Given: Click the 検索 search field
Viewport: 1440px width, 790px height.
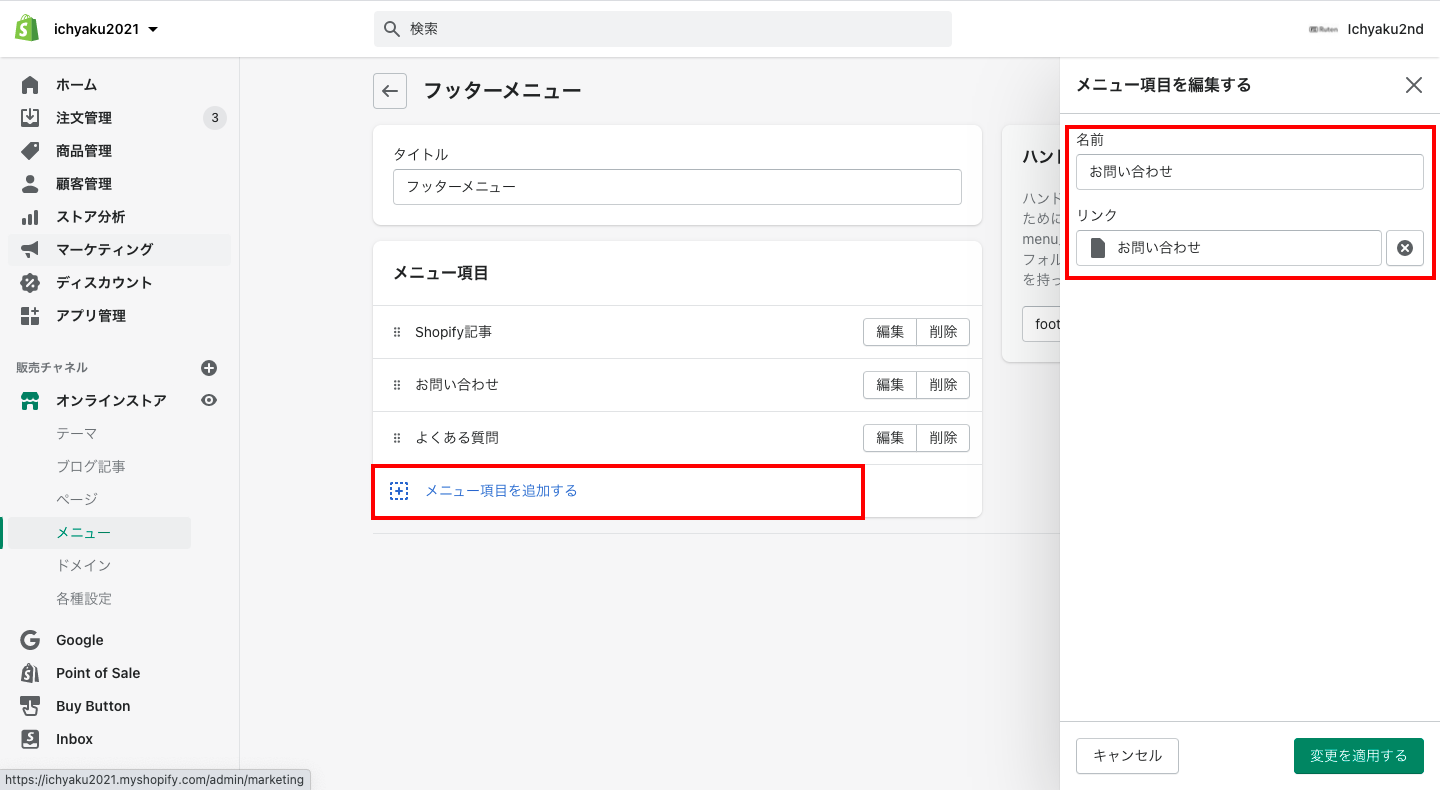Looking at the screenshot, I should [663, 29].
